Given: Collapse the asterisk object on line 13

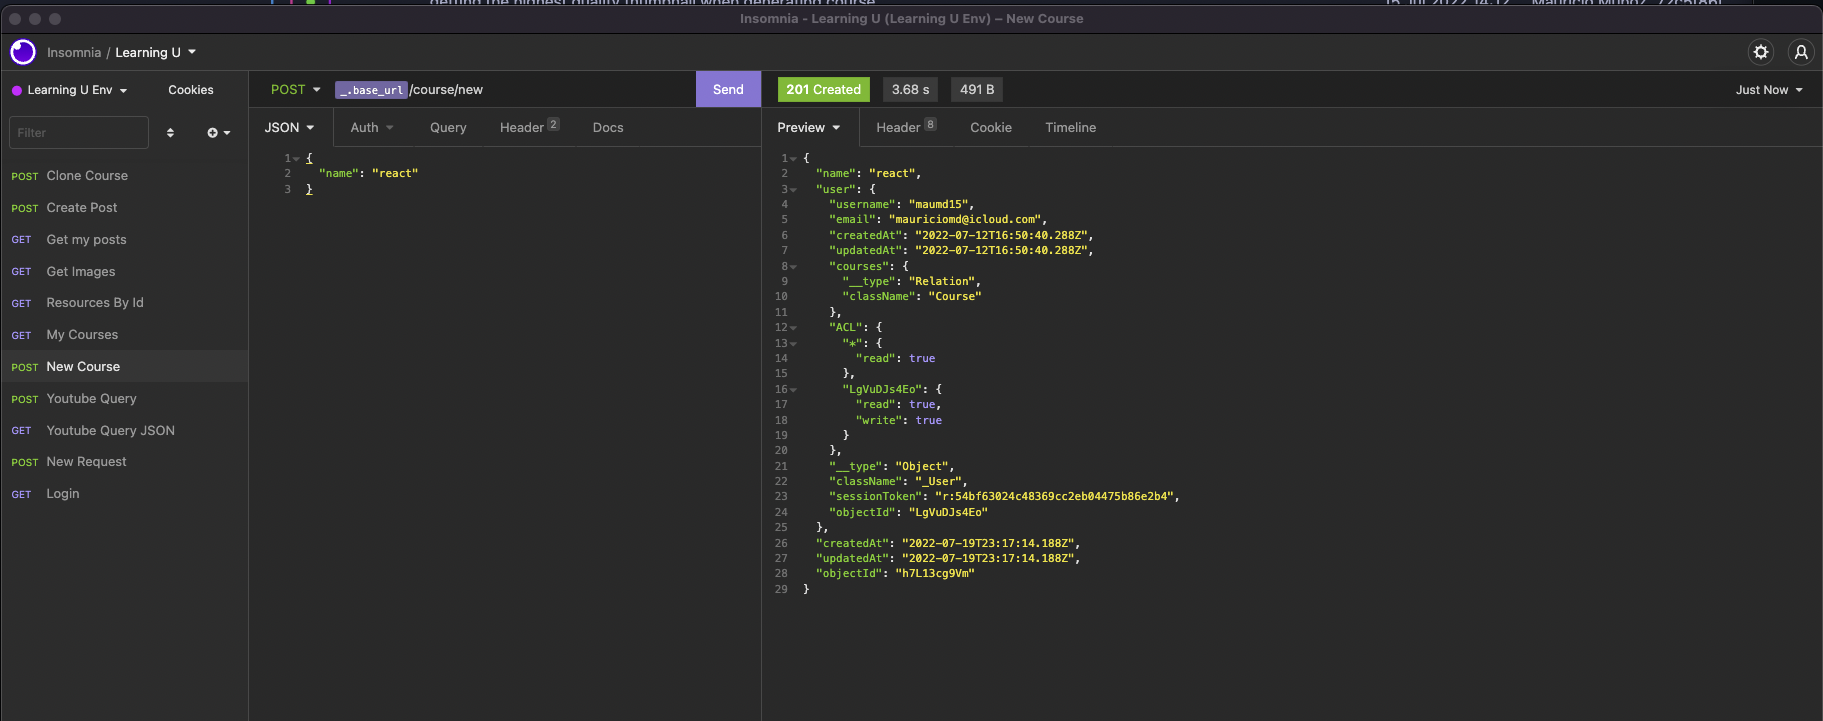Looking at the screenshot, I should pyautogui.click(x=794, y=344).
